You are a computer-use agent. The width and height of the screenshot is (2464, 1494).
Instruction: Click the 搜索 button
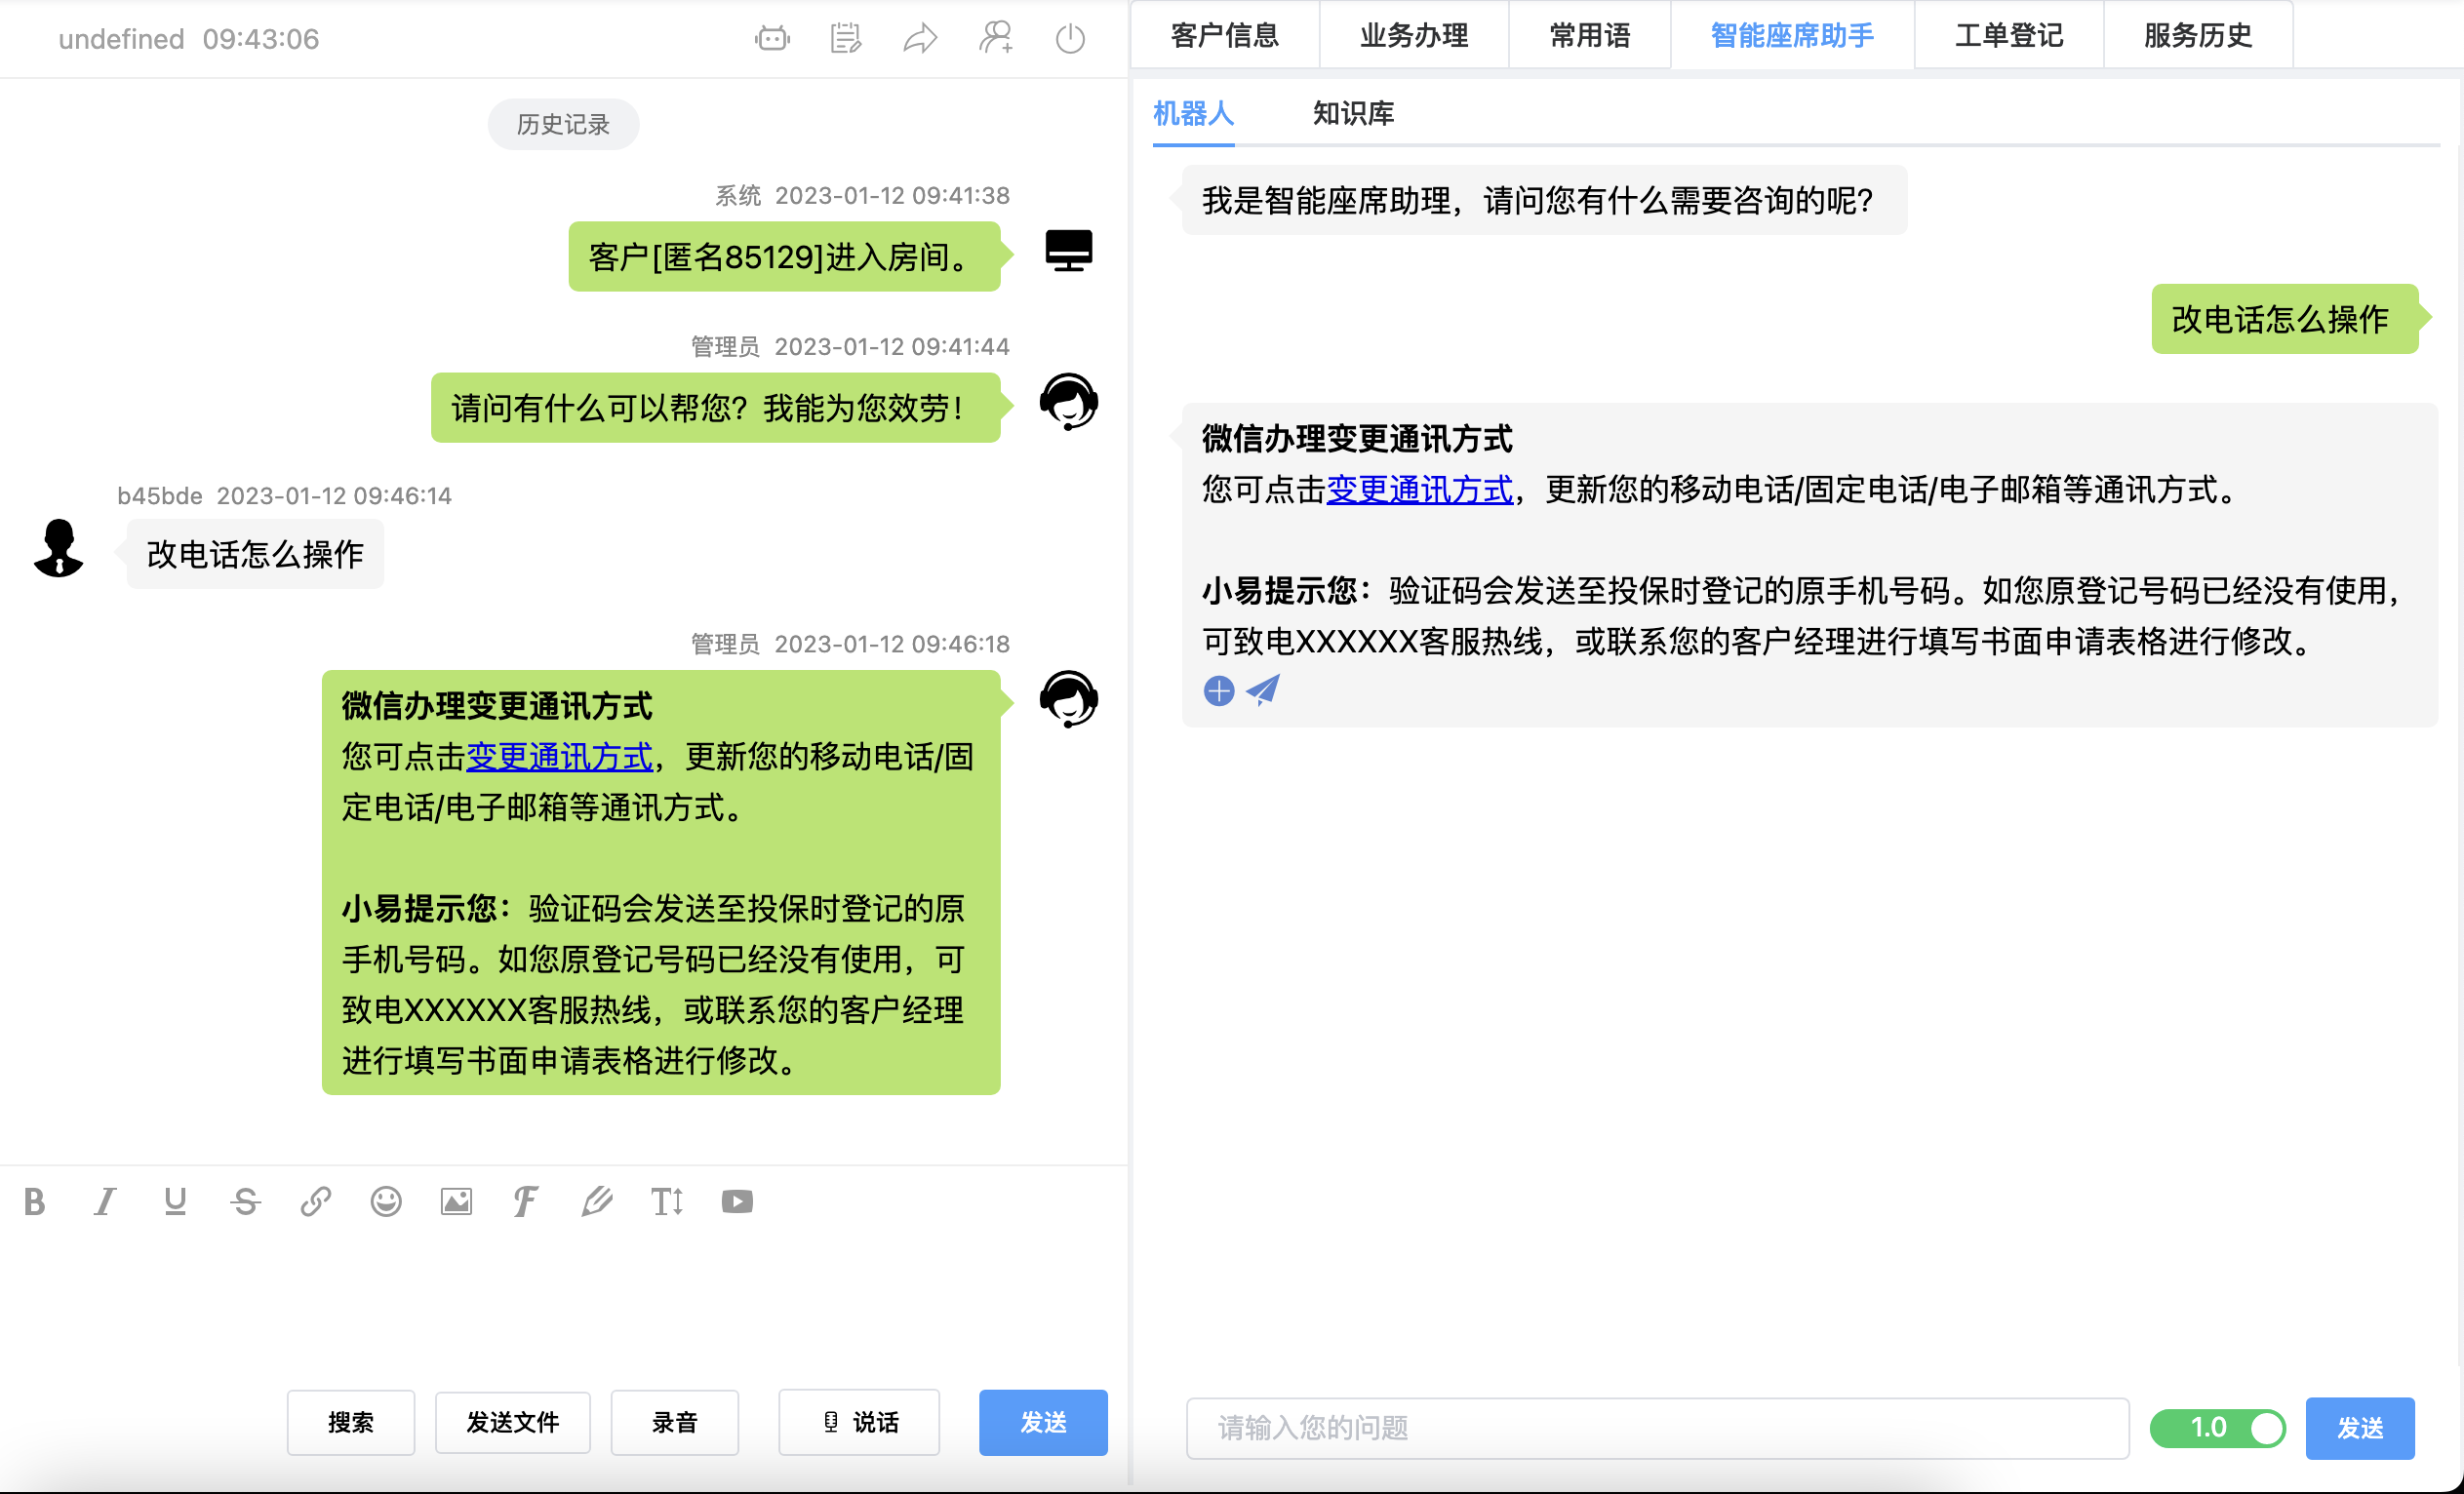[351, 1422]
